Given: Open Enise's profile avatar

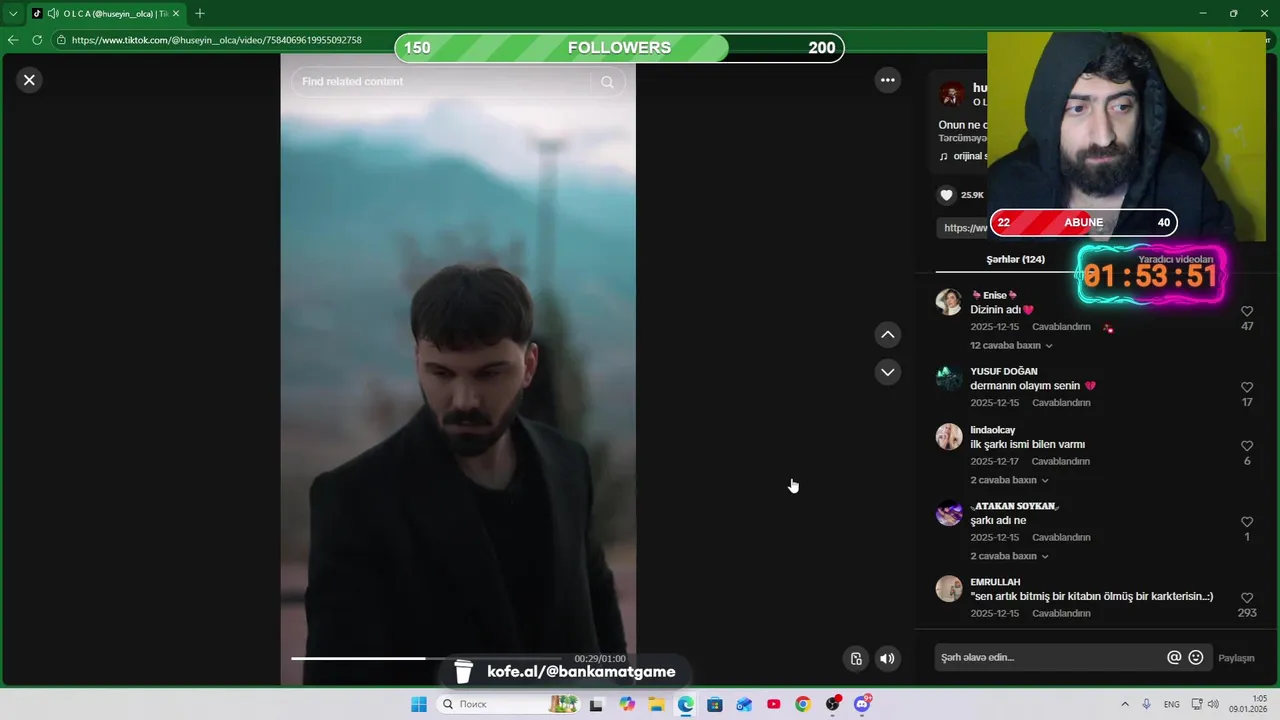Looking at the screenshot, I should pyautogui.click(x=949, y=302).
